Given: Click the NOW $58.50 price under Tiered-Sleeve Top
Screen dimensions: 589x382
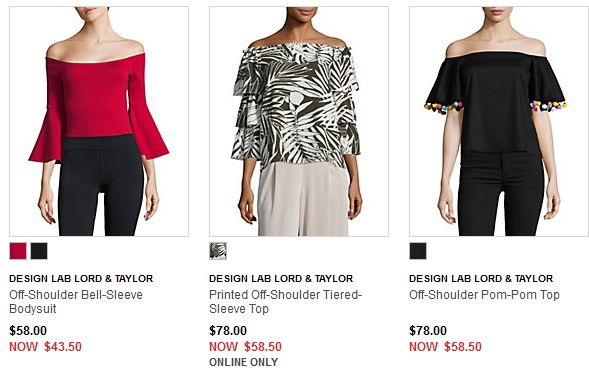Looking at the screenshot, I should pos(245,347).
